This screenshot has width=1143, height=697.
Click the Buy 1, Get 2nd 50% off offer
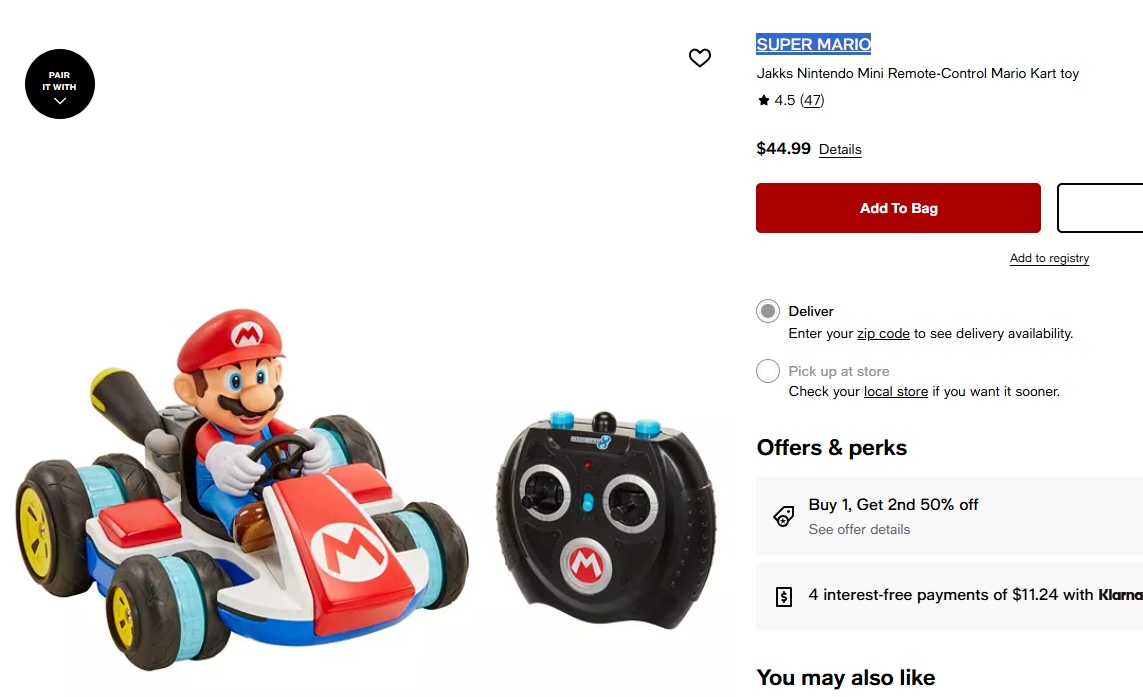point(894,505)
